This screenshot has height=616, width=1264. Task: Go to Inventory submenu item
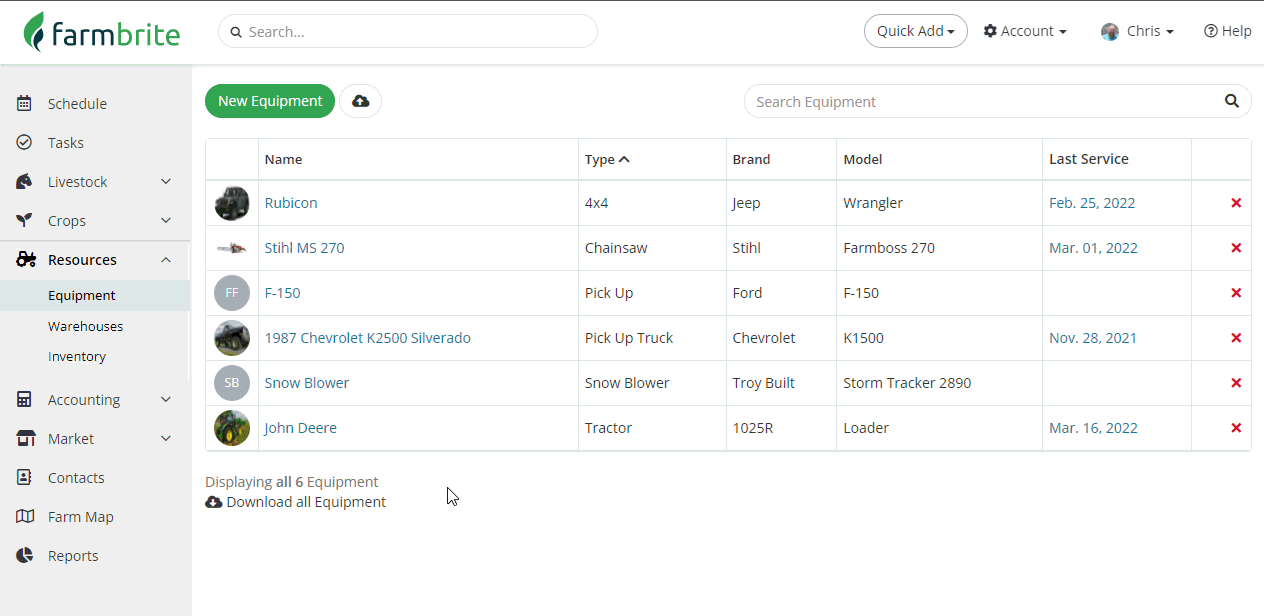tap(76, 356)
